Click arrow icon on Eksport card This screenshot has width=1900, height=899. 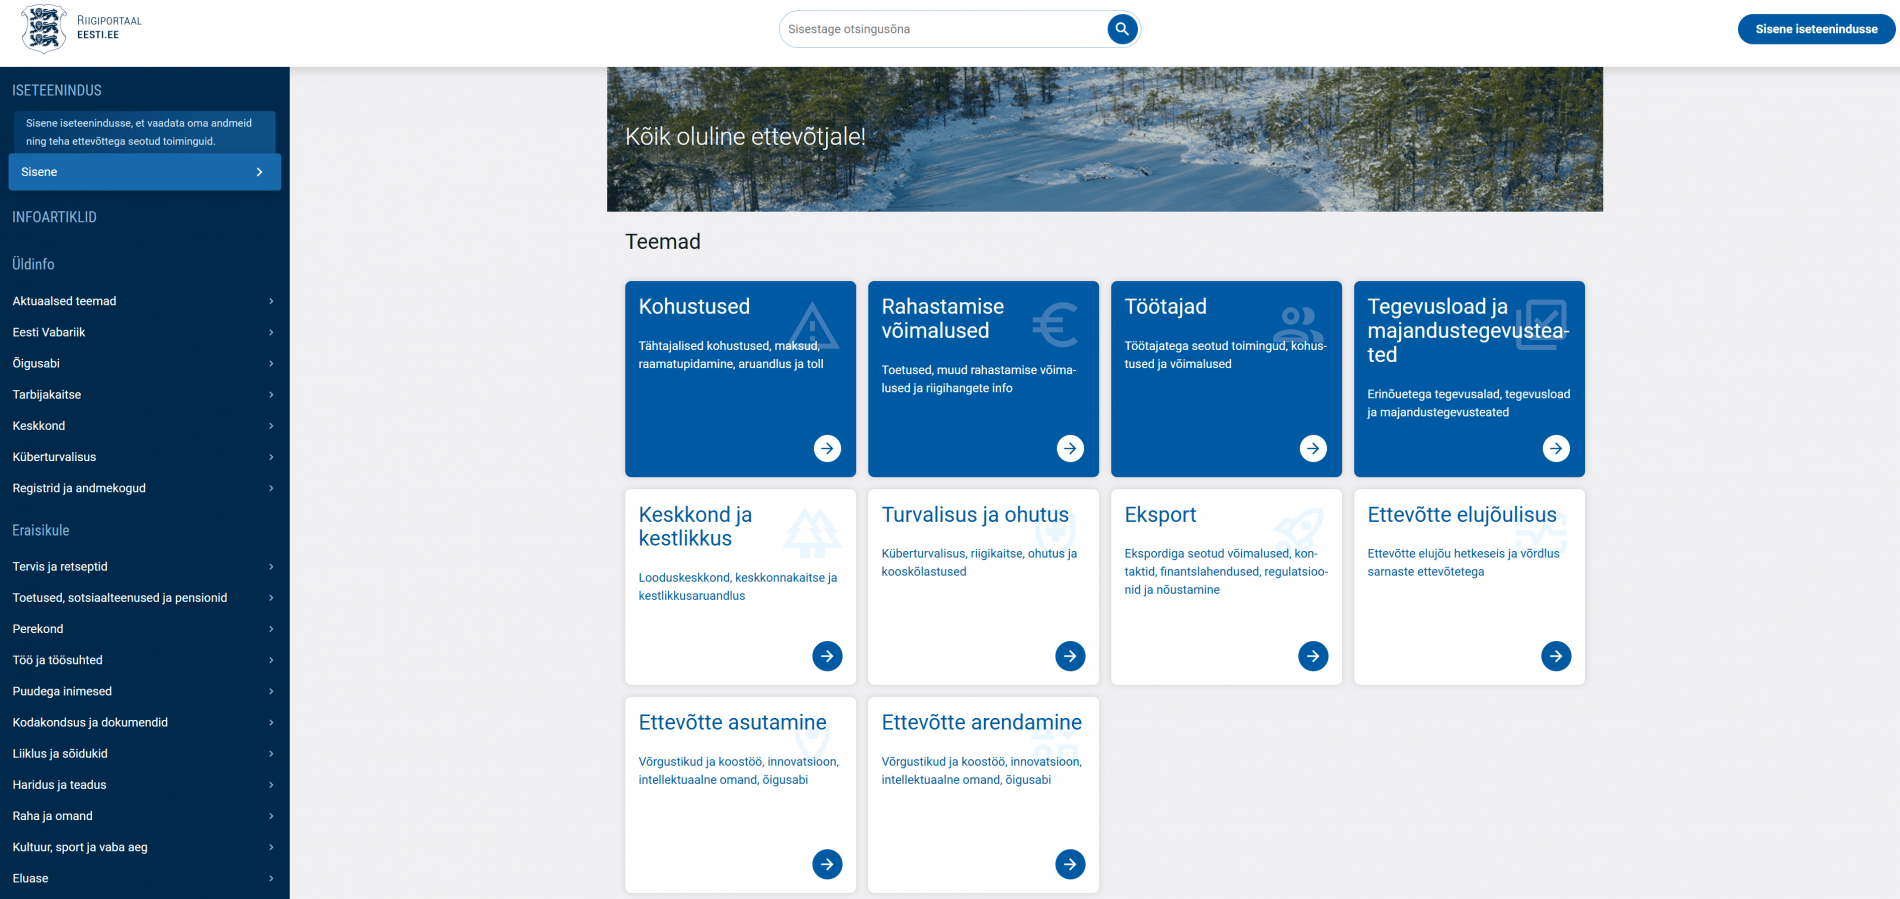1313,656
